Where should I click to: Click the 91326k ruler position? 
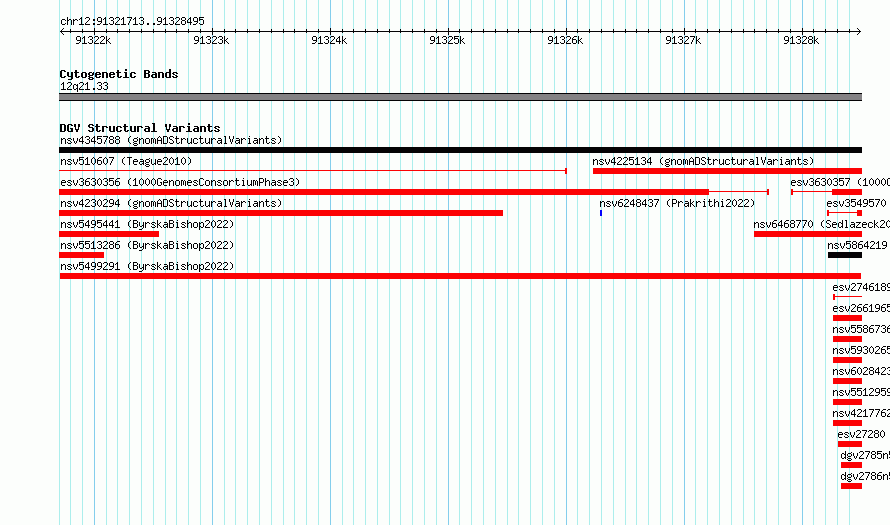tap(565, 40)
